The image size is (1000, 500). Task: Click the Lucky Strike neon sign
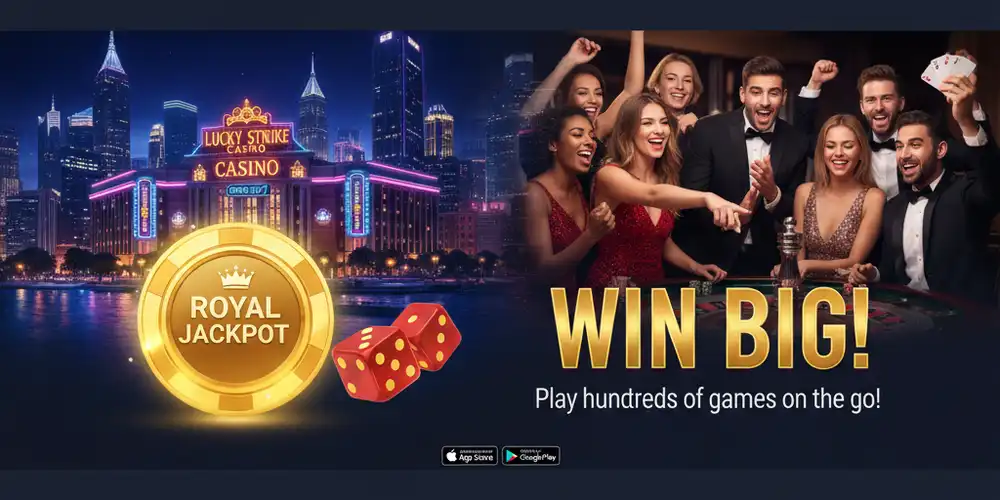pyautogui.click(x=246, y=140)
